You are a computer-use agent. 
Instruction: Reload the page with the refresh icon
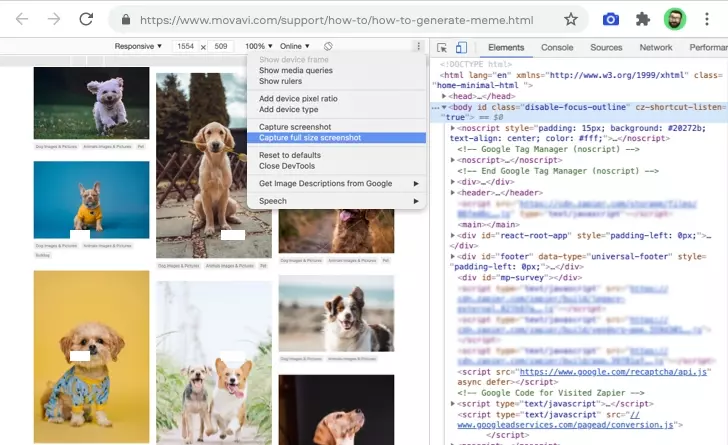tap(86, 19)
